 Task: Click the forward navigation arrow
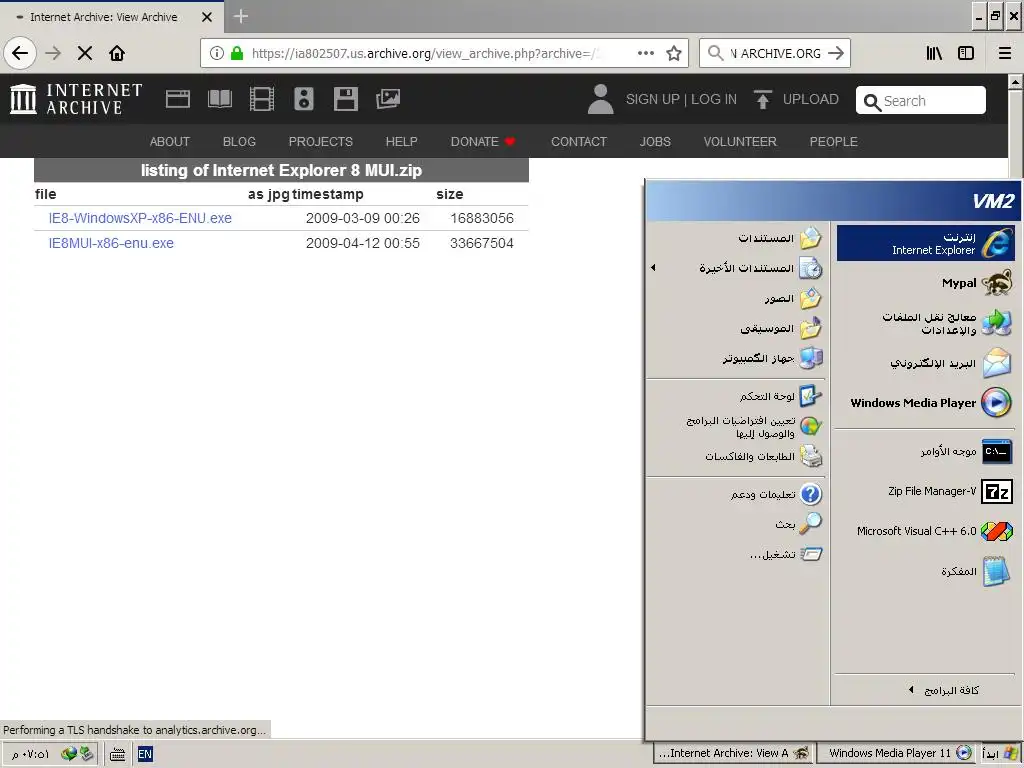(53, 53)
